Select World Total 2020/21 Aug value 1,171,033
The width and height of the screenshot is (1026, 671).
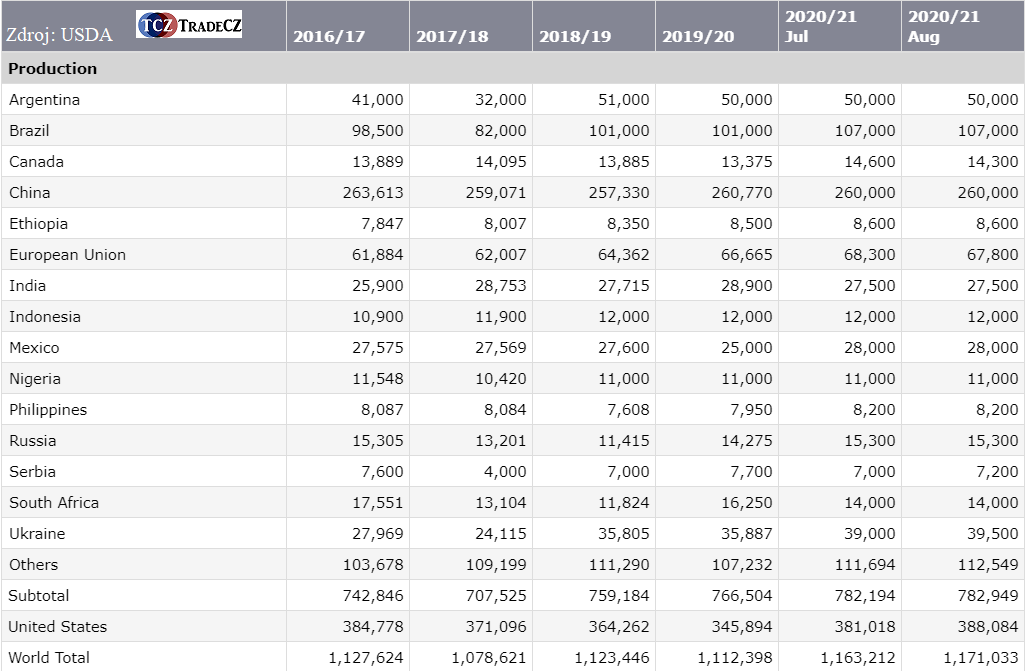pyautogui.click(x=981, y=658)
